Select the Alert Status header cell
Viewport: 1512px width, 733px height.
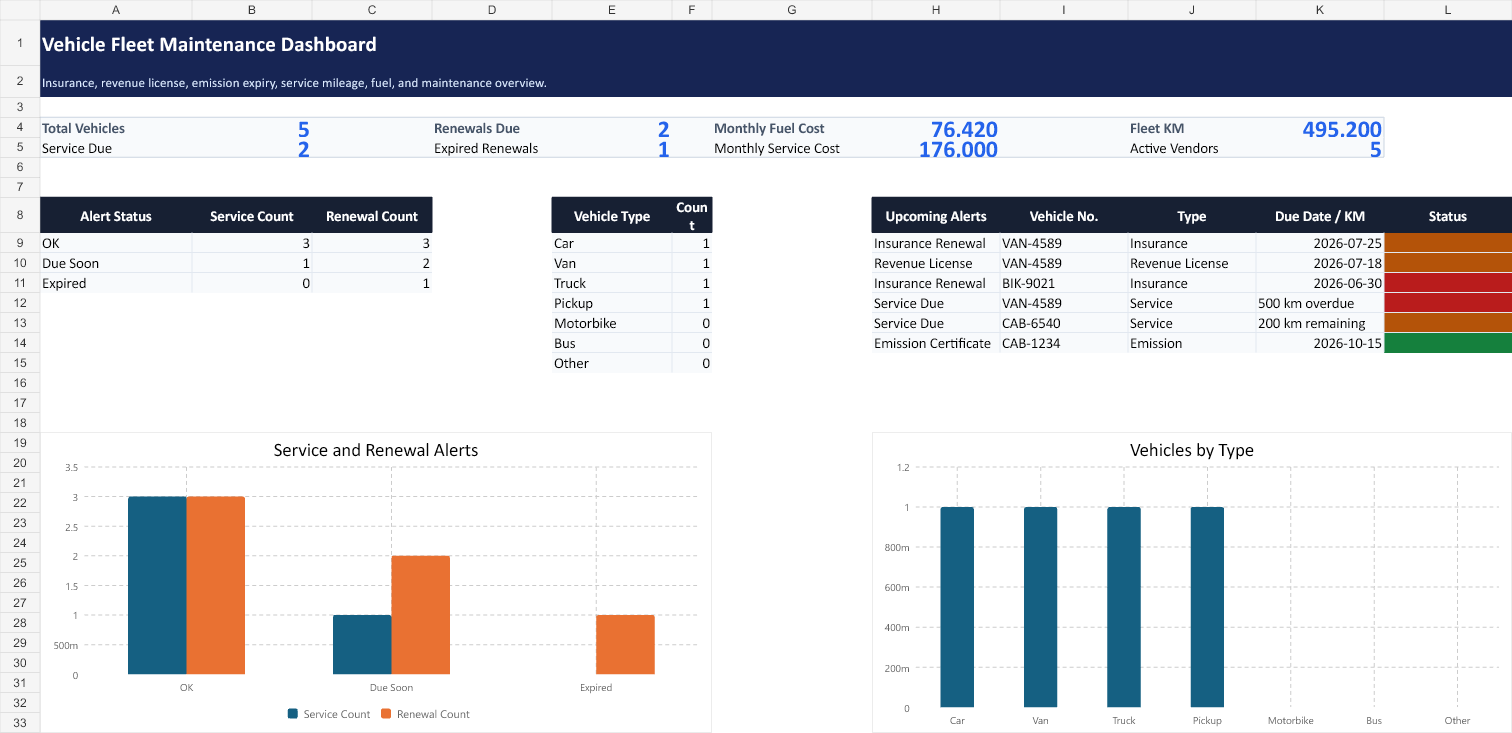pos(116,215)
